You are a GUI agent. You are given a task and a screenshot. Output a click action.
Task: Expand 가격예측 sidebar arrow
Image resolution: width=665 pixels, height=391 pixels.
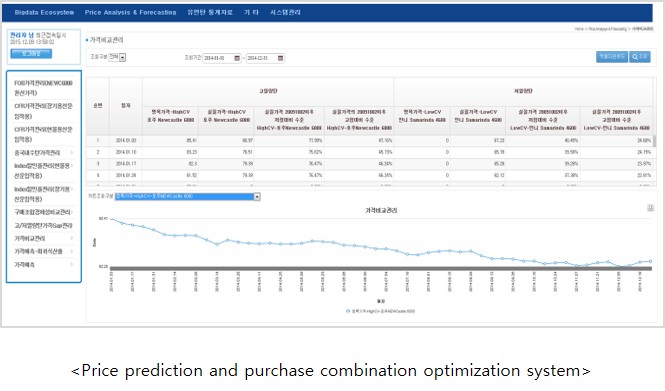pos(72,265)
